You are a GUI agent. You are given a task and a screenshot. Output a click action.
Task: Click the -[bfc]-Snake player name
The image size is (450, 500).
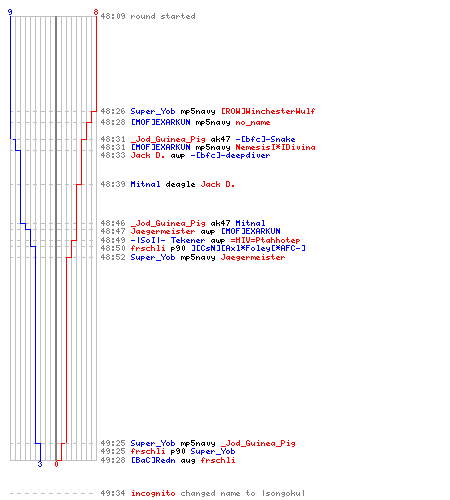[265, 139]
